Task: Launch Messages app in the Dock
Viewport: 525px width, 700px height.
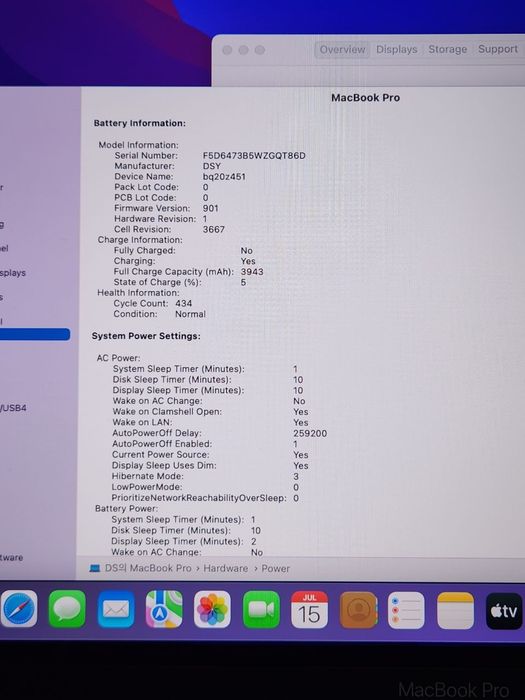Action: coord(67,609)
